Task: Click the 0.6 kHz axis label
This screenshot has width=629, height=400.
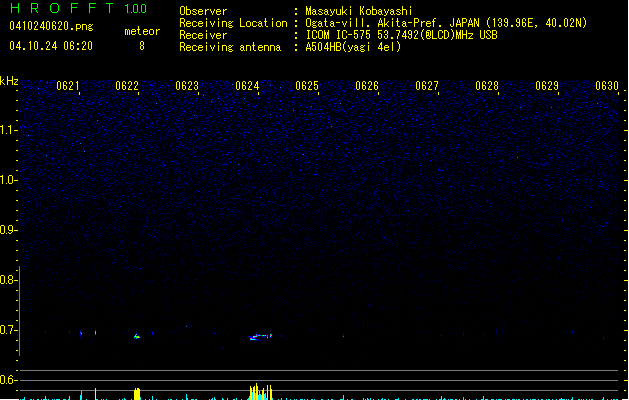Action: [8, 380]
